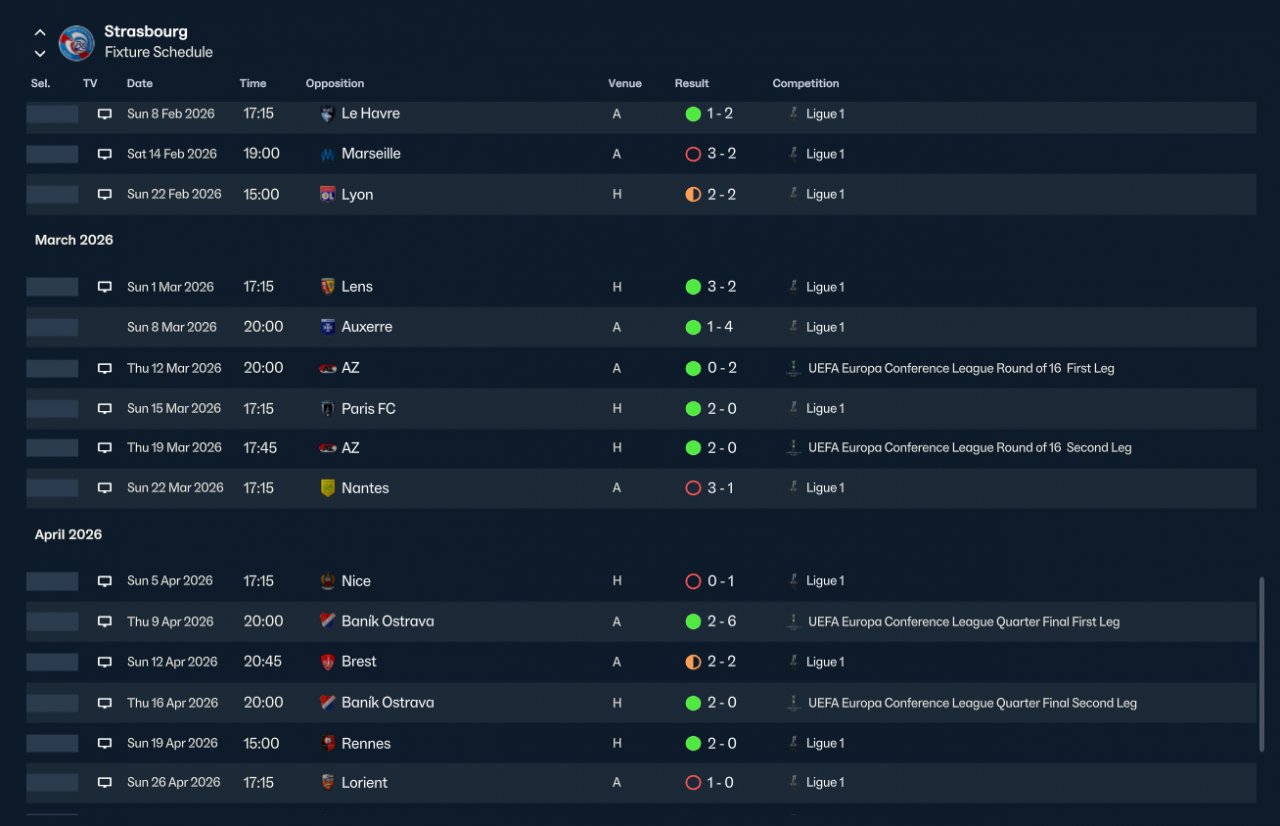Toggle selection box for Lorient fixture
1280x826 pixels.
[52, 783]
